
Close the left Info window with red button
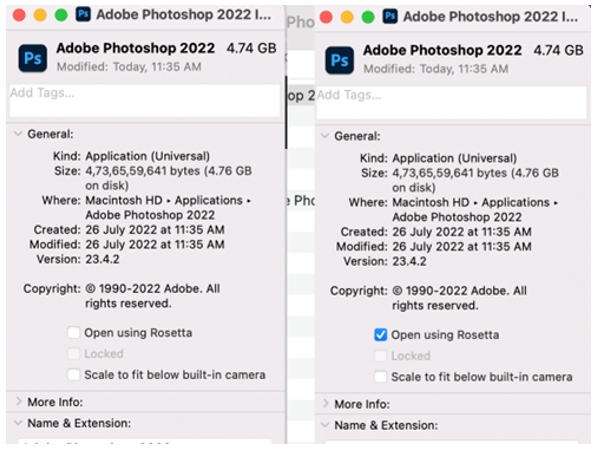pos(19,15)
